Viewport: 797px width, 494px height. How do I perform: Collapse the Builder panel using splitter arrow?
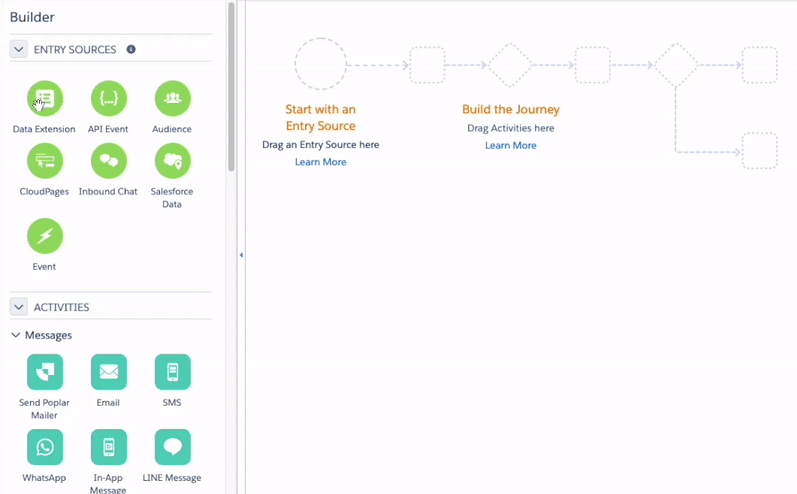[x=241, y=256]
